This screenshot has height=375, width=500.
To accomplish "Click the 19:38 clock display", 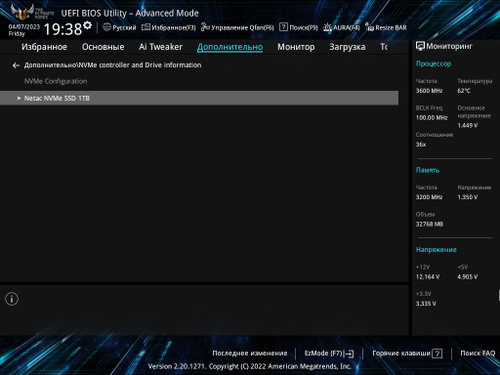I will click(63, 29).
